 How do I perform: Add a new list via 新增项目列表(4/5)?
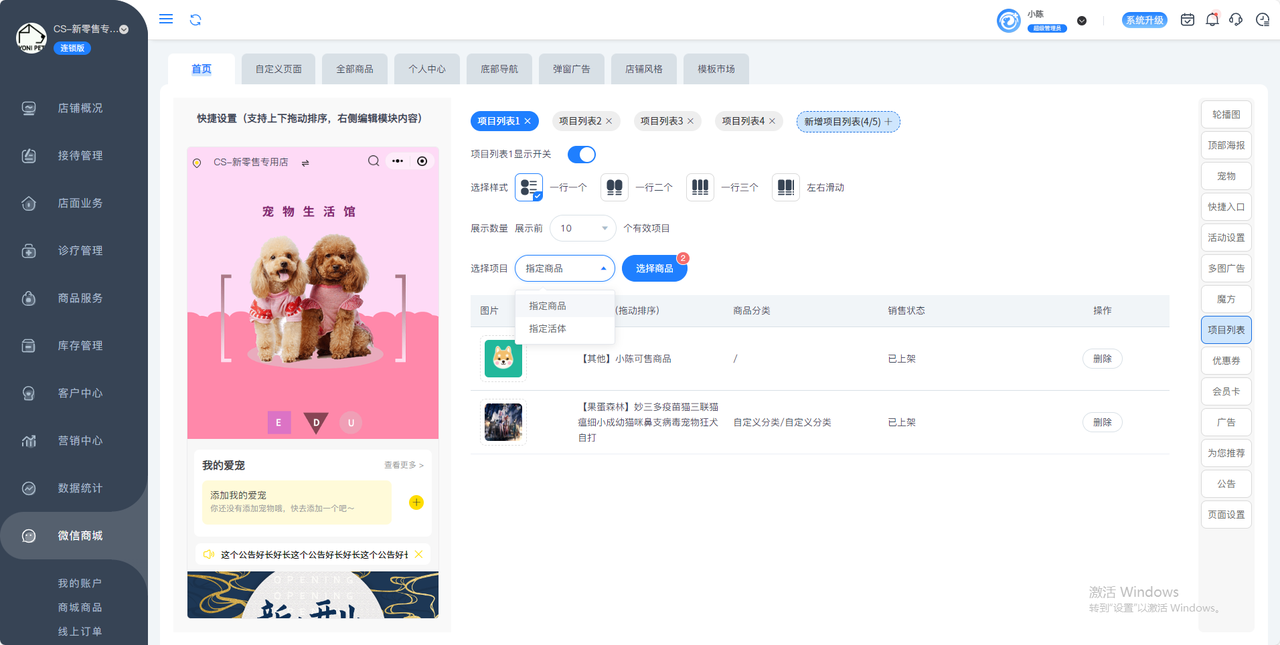tap(848, 121)
